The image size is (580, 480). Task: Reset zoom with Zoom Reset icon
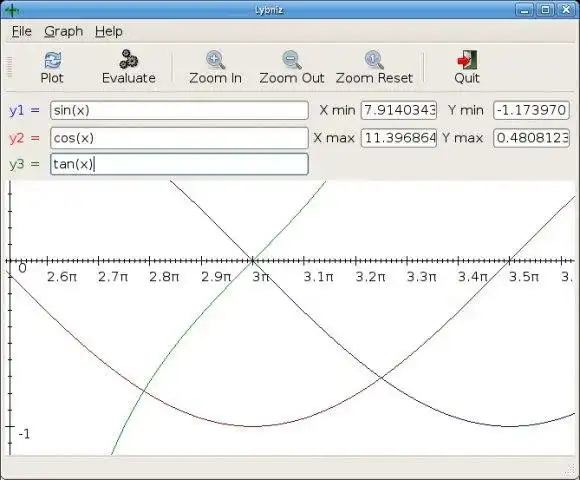tap(374, 60)
